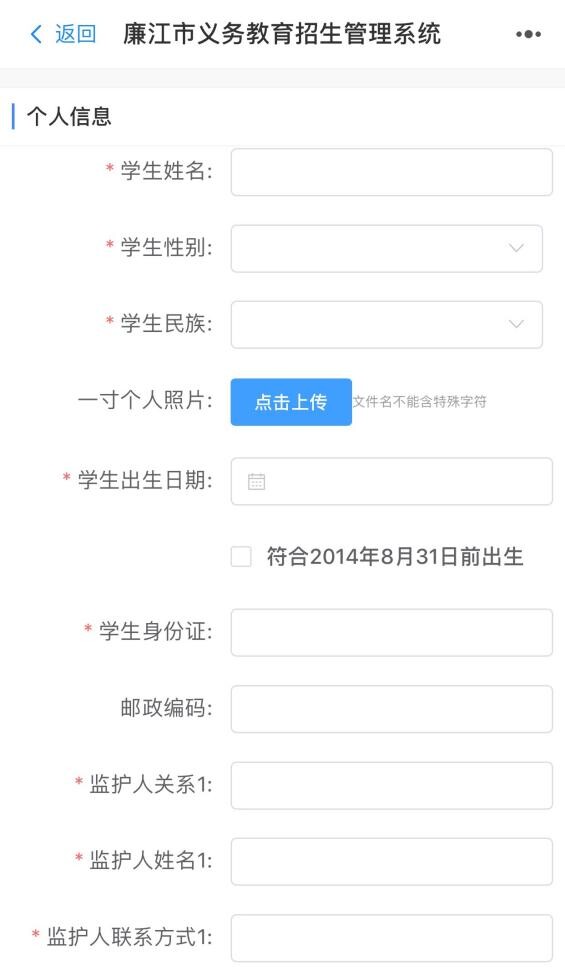Screen dimensions: 565x976
Task: Click the calendar icon in birth date field
Action: click(256, 481)
